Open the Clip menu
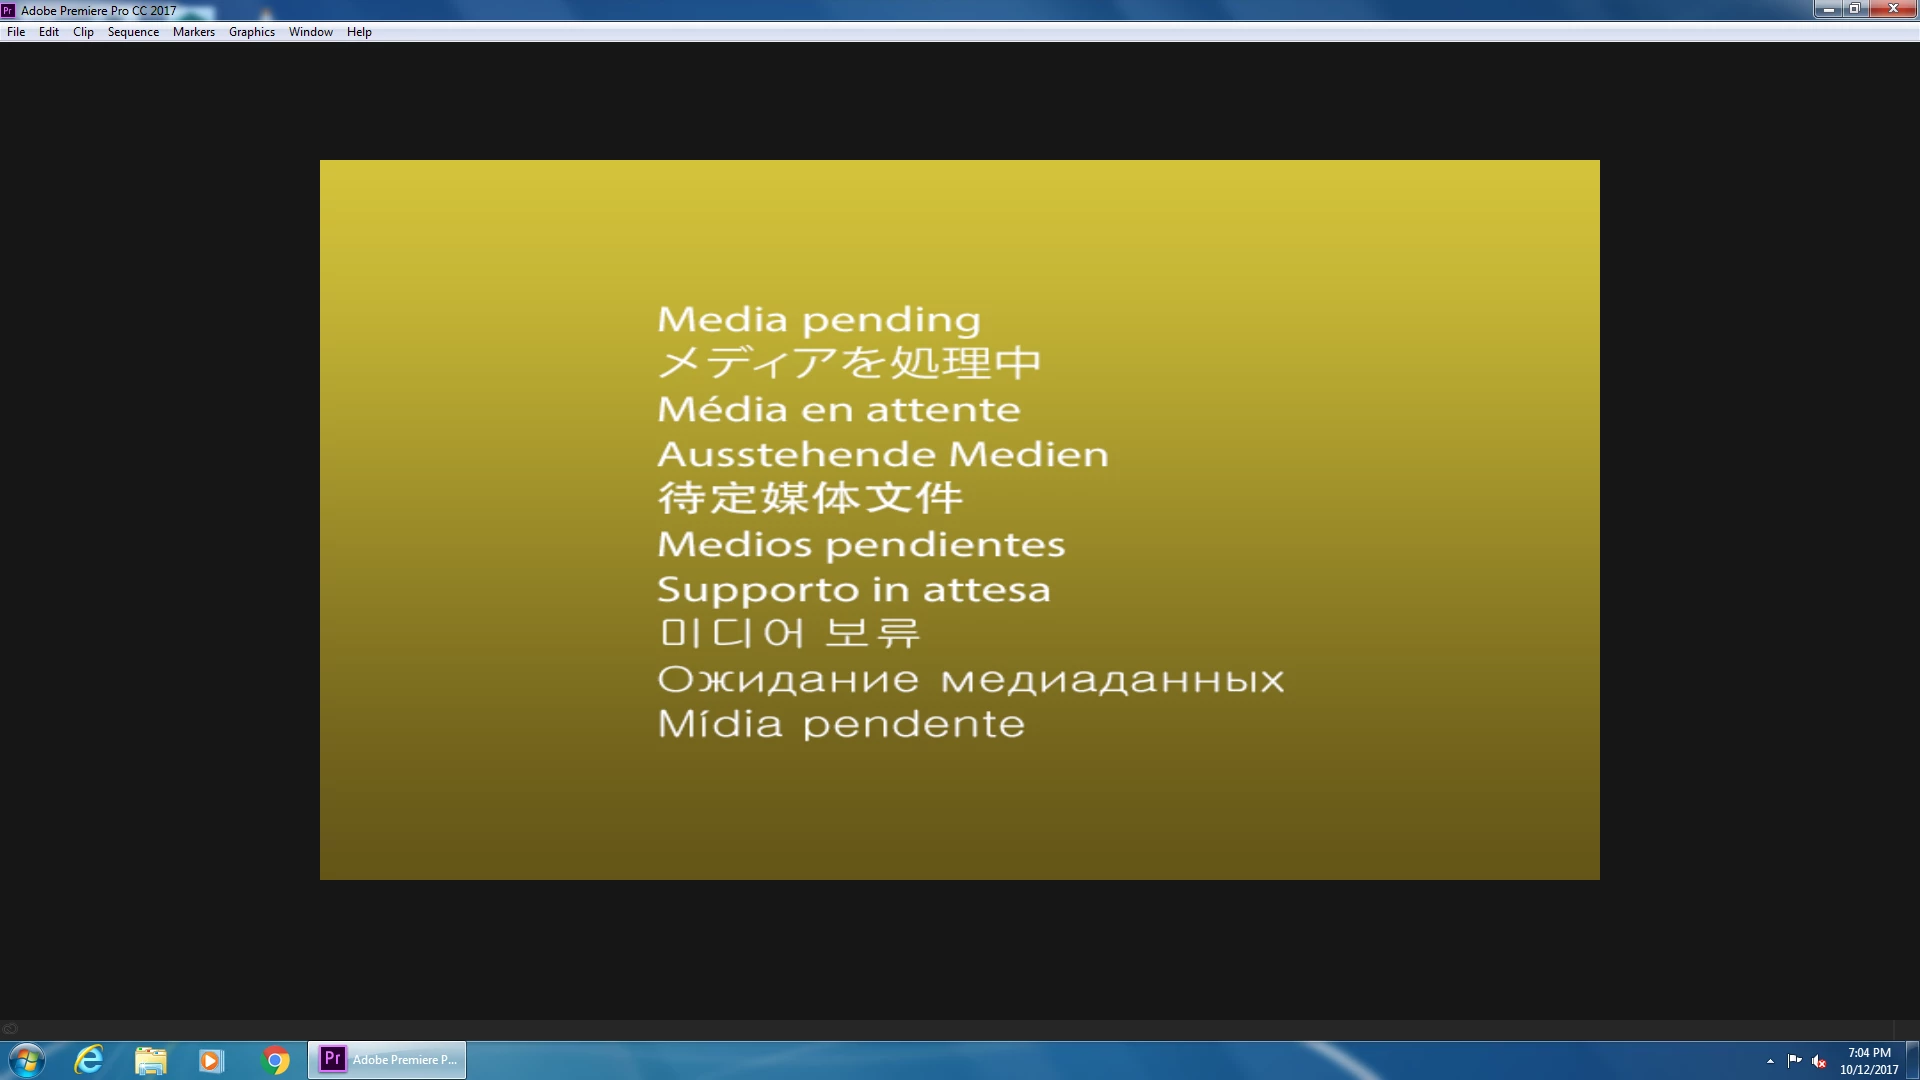Viewport: 1920px width, 1080px height. coord(83,32)
